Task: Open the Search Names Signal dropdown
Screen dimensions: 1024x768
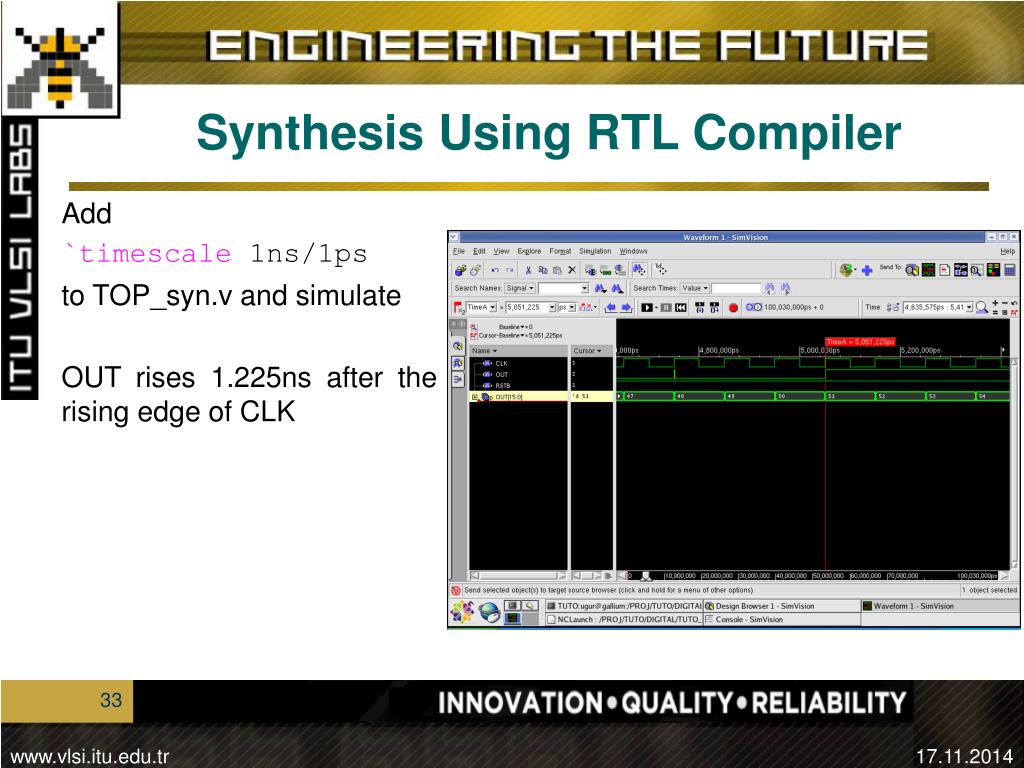Action: click(x=520, y=288)
